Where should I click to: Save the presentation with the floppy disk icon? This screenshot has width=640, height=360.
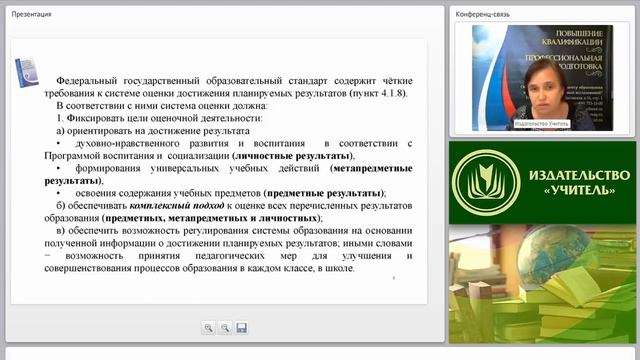click(x=242, y=327)
